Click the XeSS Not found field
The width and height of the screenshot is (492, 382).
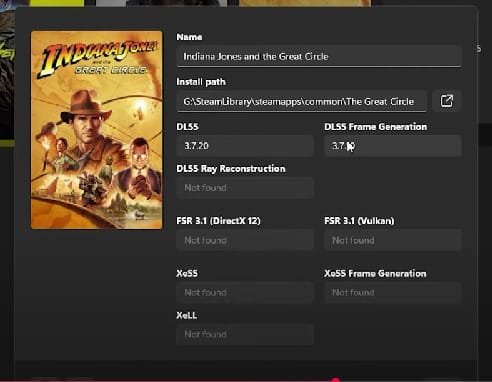(245, 293)
